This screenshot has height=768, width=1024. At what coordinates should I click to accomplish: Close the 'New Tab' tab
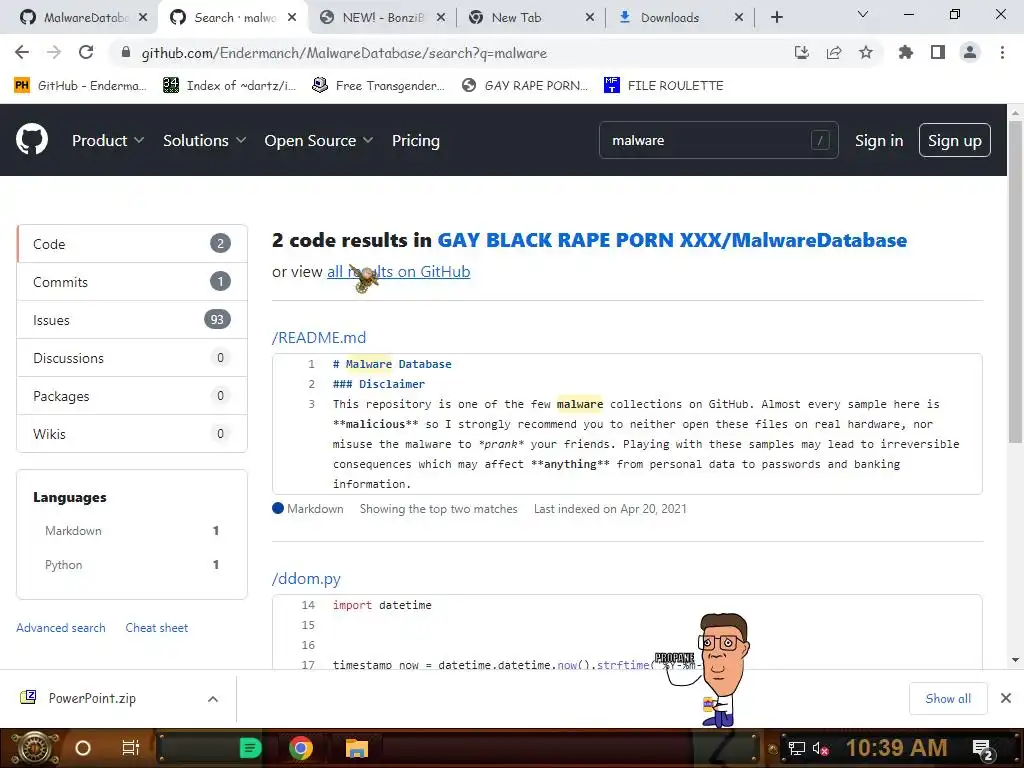point(590,18)
